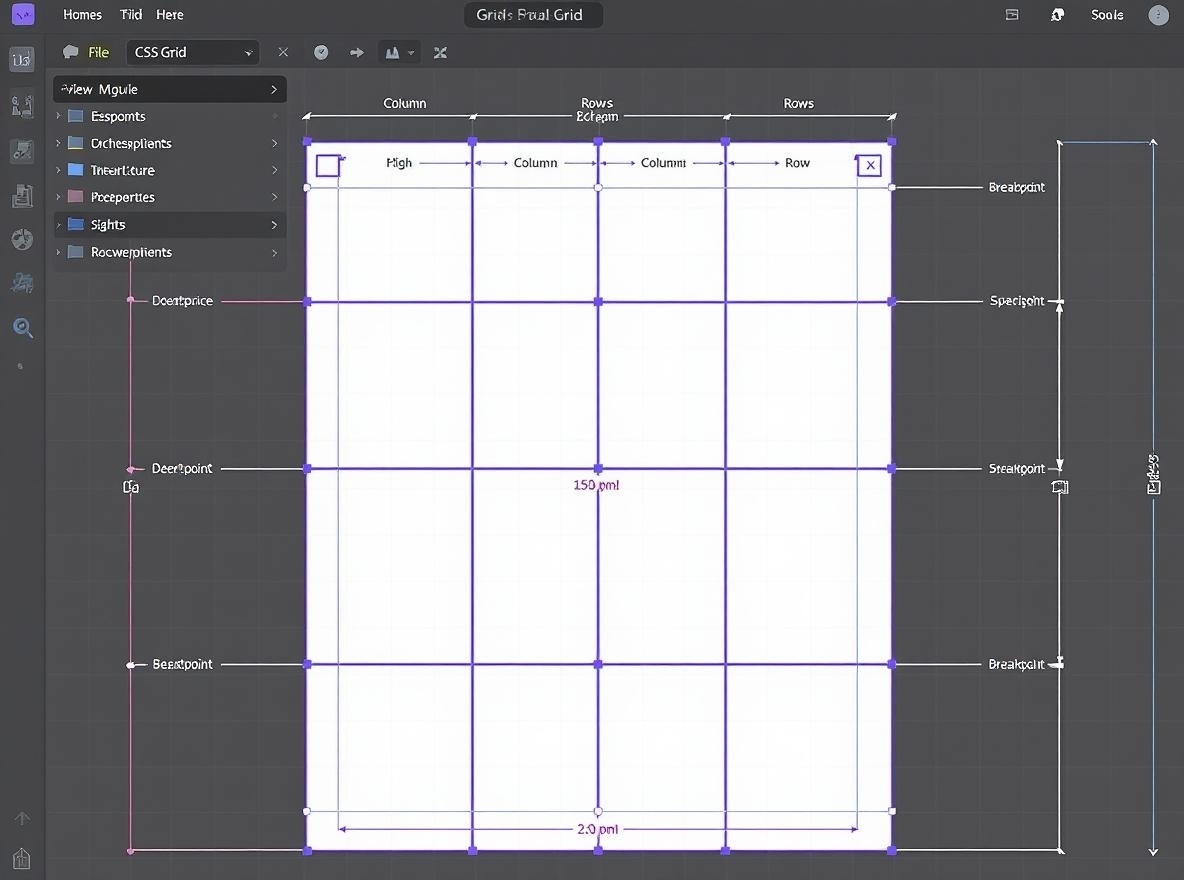1184x880 pixels.
Task: Select the blue puzzle sidebar icon
Action: 22,283
